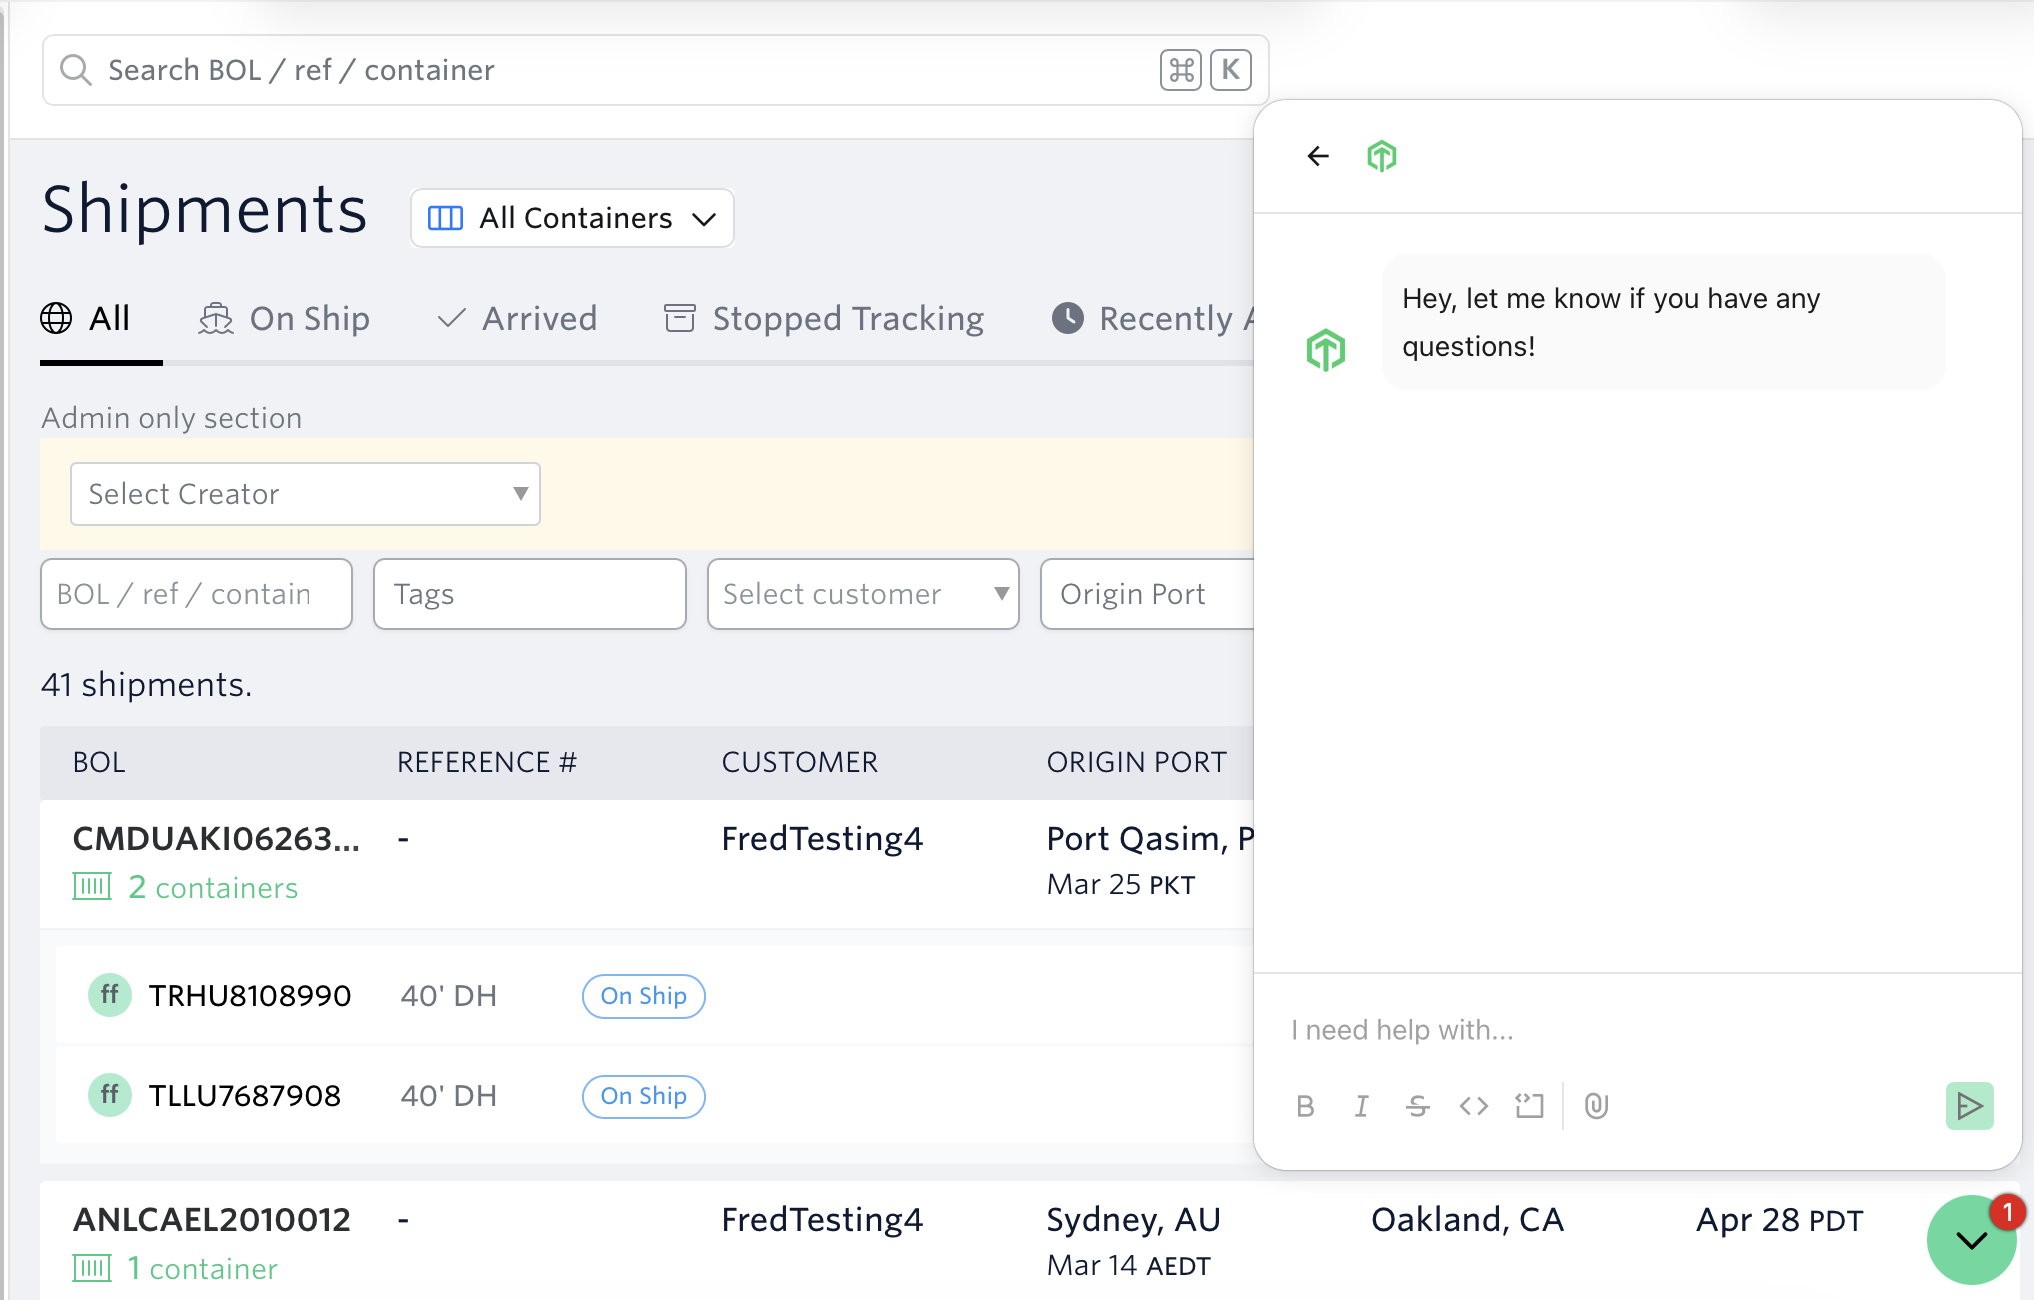Click the code block icon in chat
The height and width of the screenshot is (1300, 2034).
coord(1529,1106)
